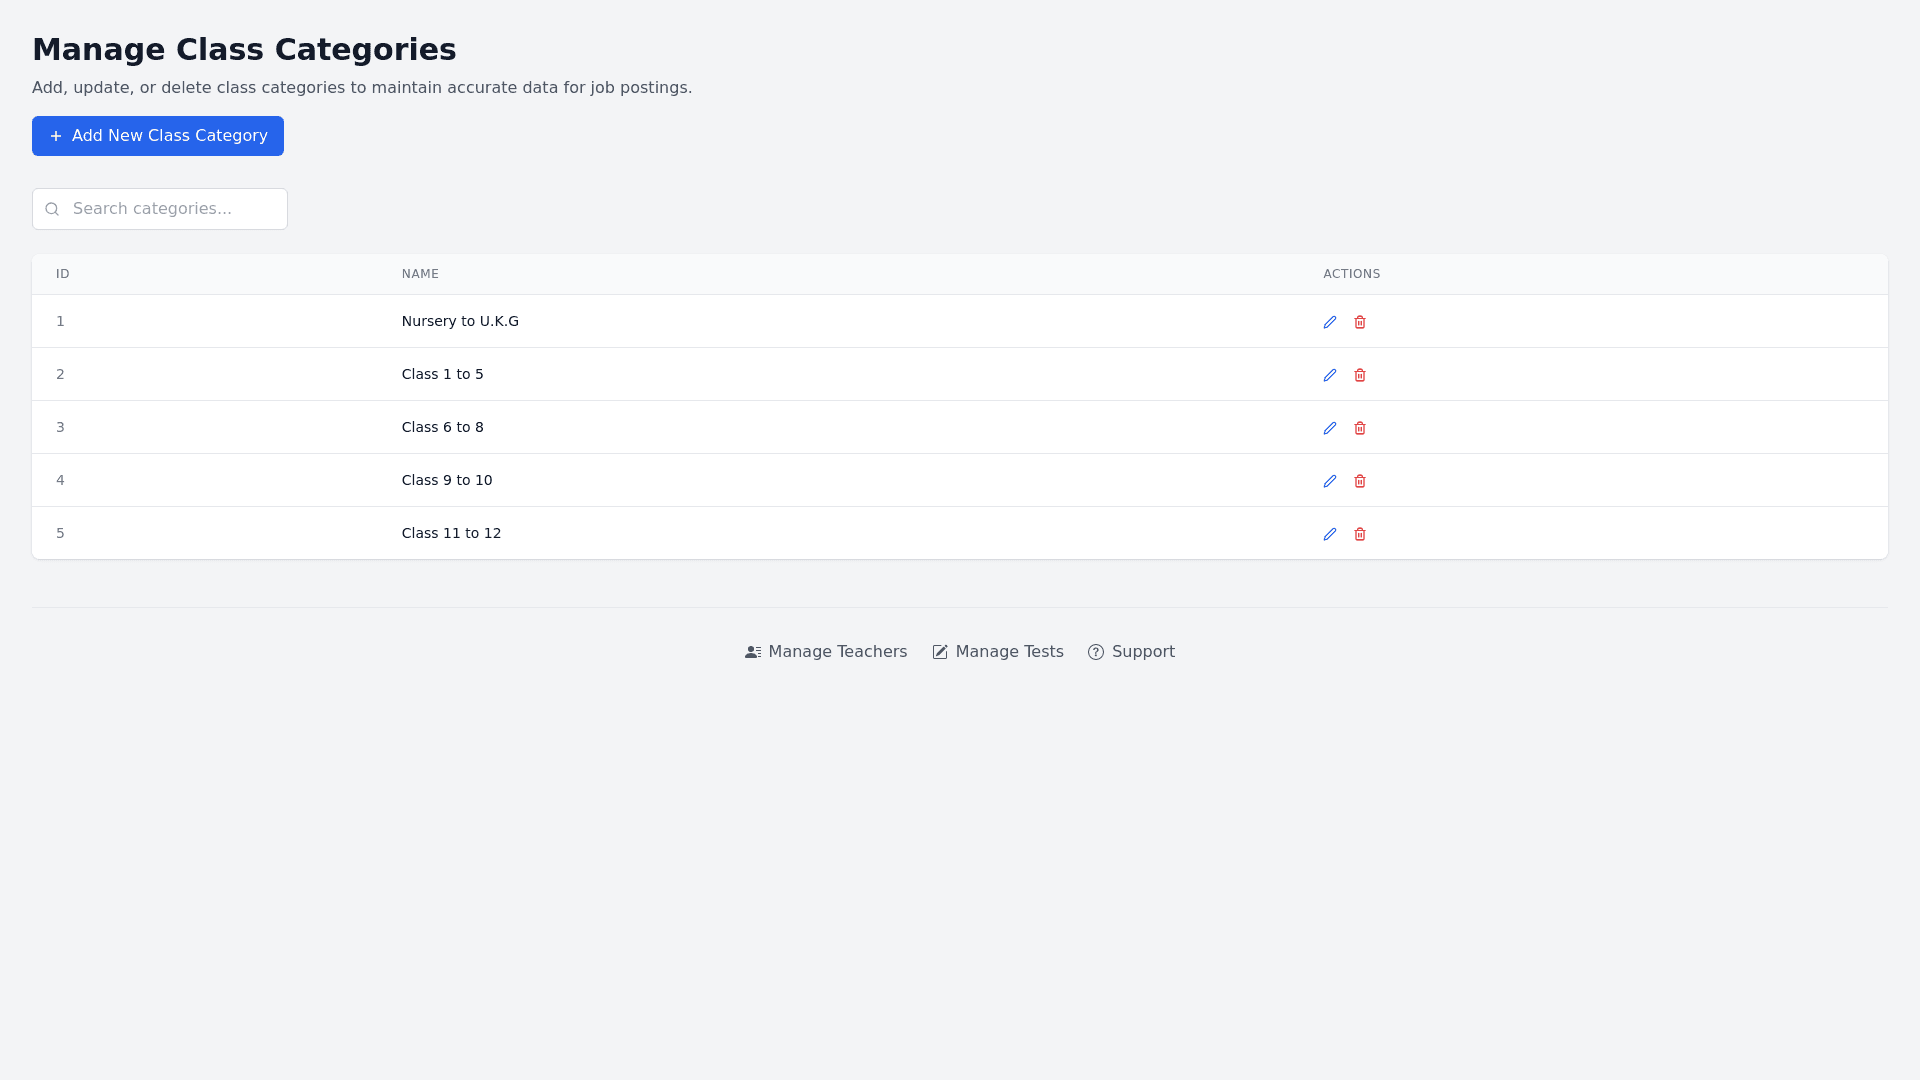Image resolution: width=1920 pixels, height=1080 pixels.
Task: Go to Manage Tests page
Action: tap(998, 652)
